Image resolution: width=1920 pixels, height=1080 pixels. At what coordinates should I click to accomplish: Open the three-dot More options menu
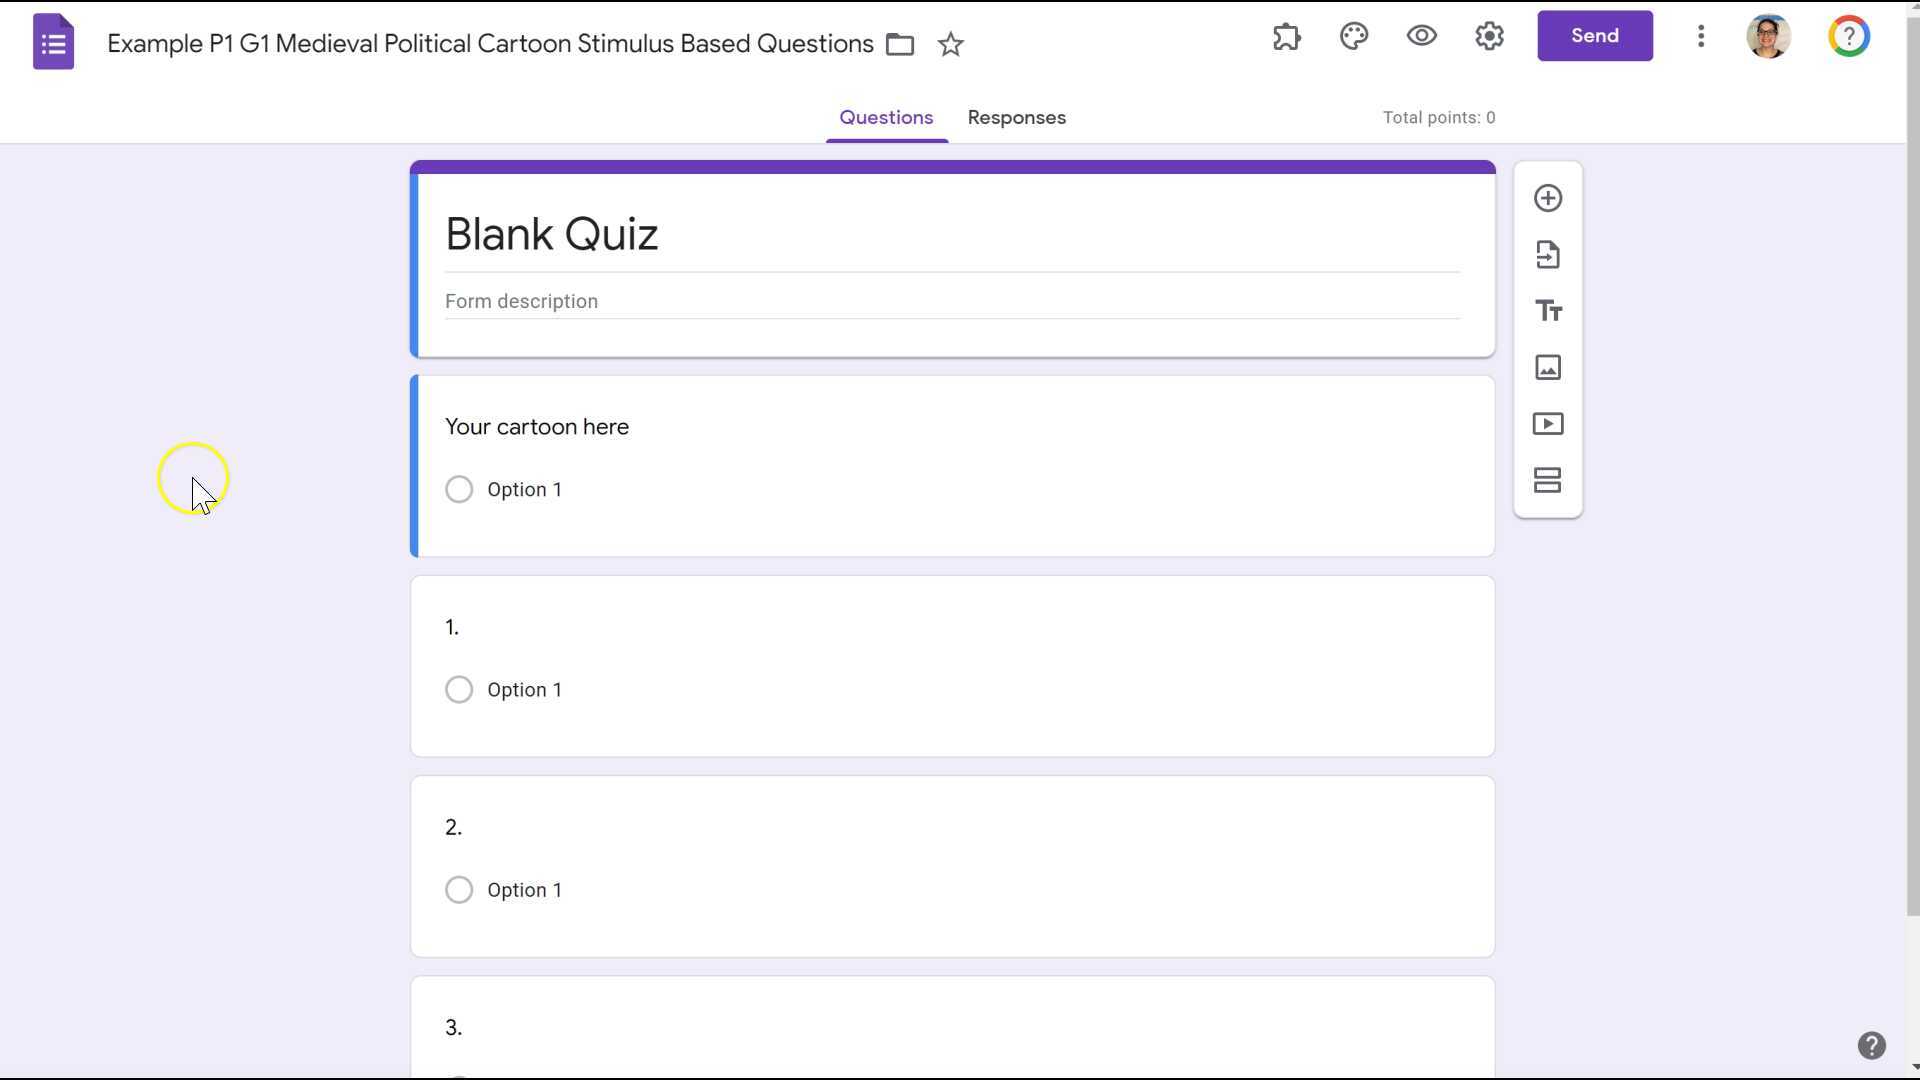click(x=1701, y=36)
